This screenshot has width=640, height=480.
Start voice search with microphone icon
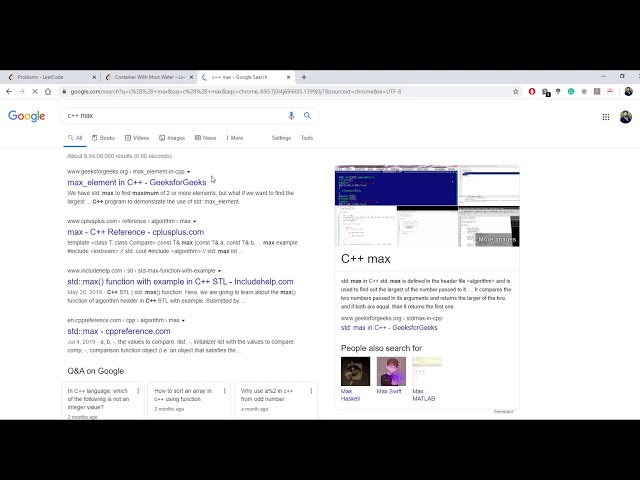[x=291, y=116]
